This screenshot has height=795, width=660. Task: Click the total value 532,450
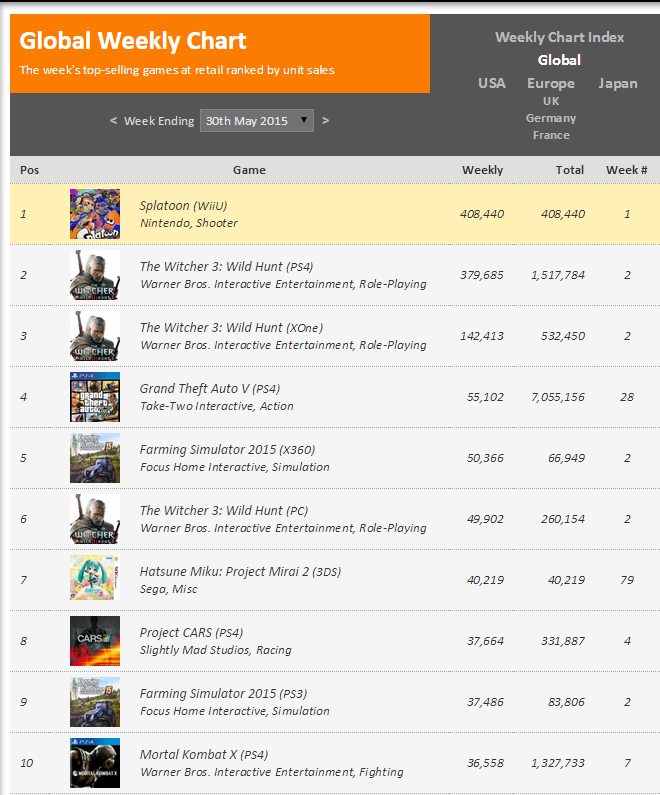pyautogui.click(x=563, y=336)
